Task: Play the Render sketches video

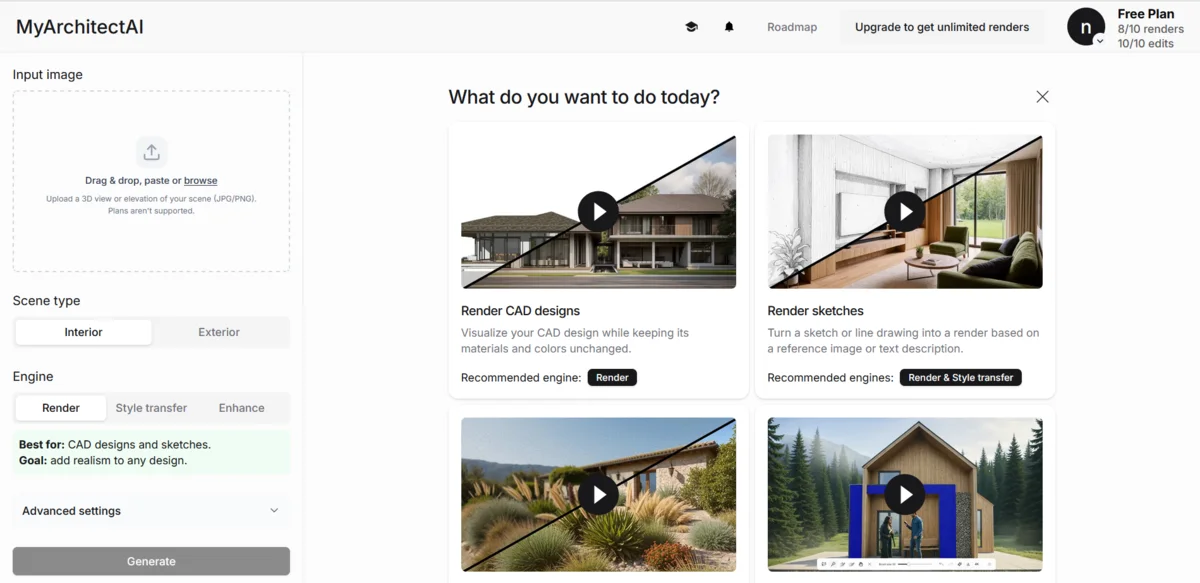Action: (x=905, y=212)
